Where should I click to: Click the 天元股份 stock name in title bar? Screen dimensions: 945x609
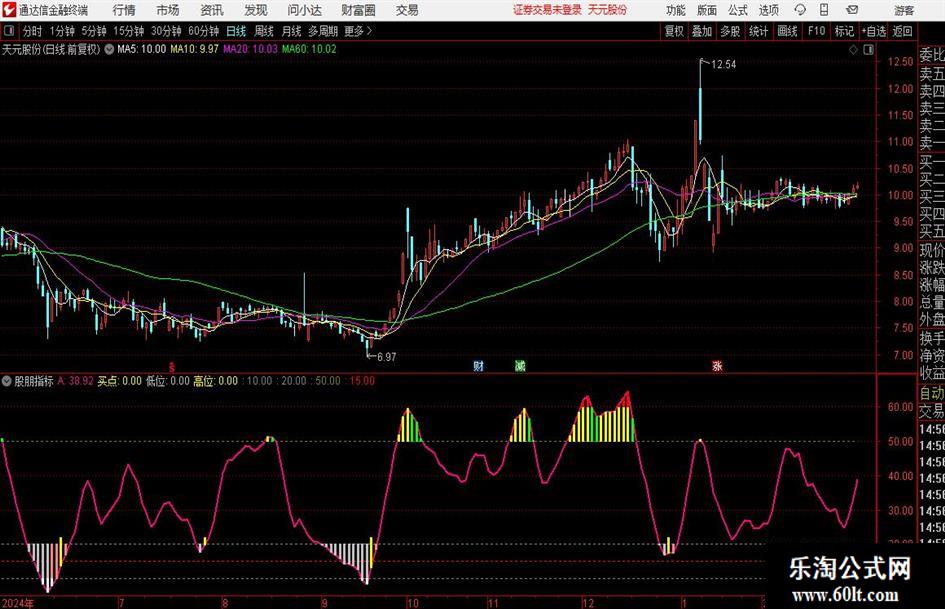[608, 10]
